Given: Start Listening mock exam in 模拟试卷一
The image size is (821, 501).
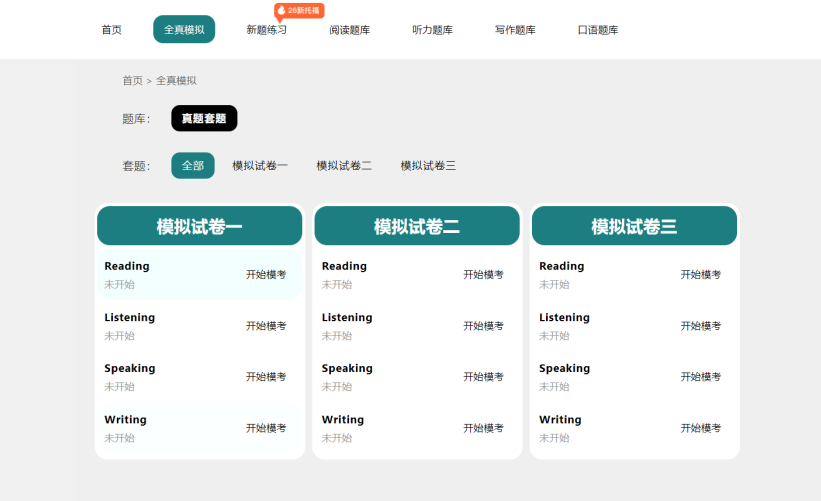Looking at the screenshot, I should [266, 326].
